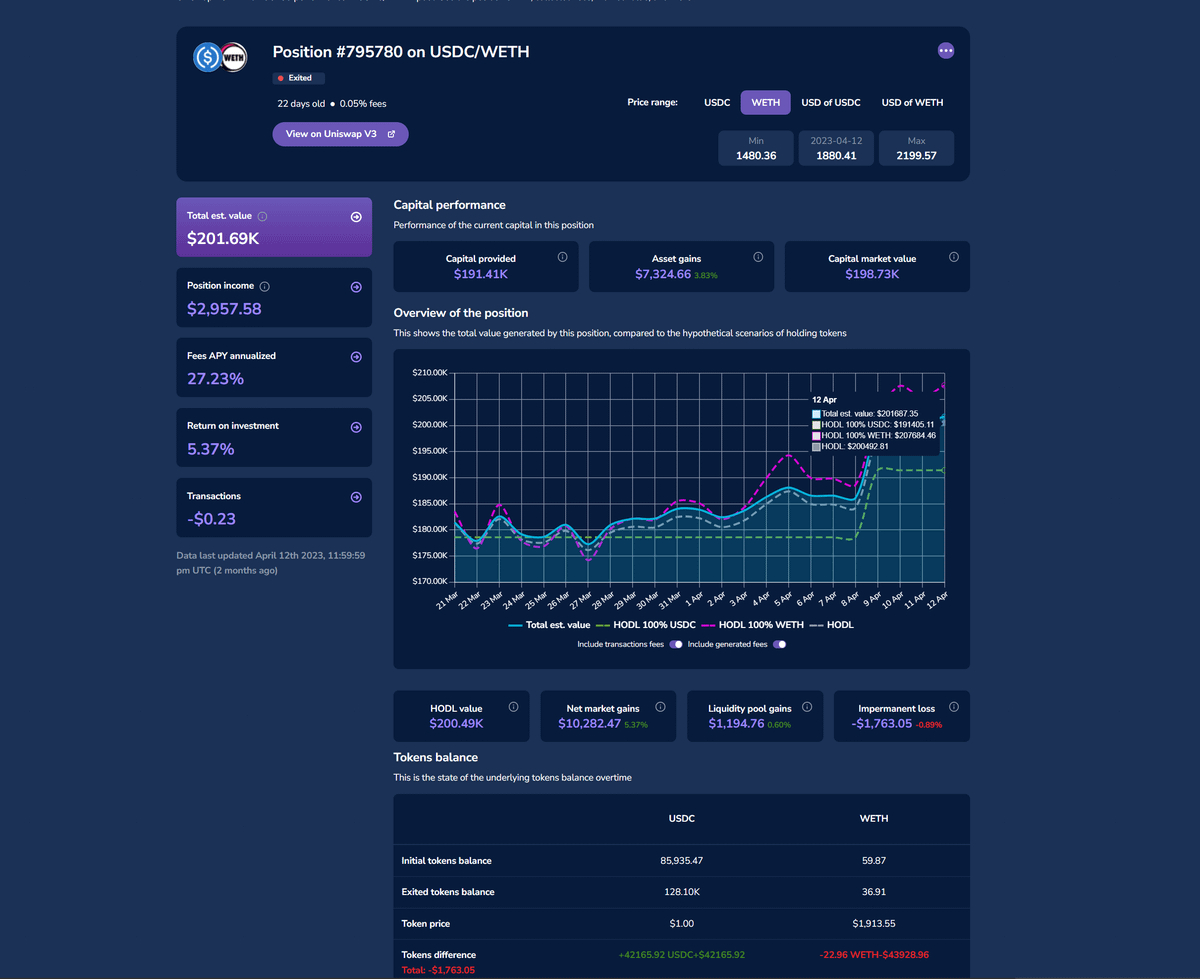Switch price range to USD of USDC
The image size is (1200, 979).
(830, 102)
